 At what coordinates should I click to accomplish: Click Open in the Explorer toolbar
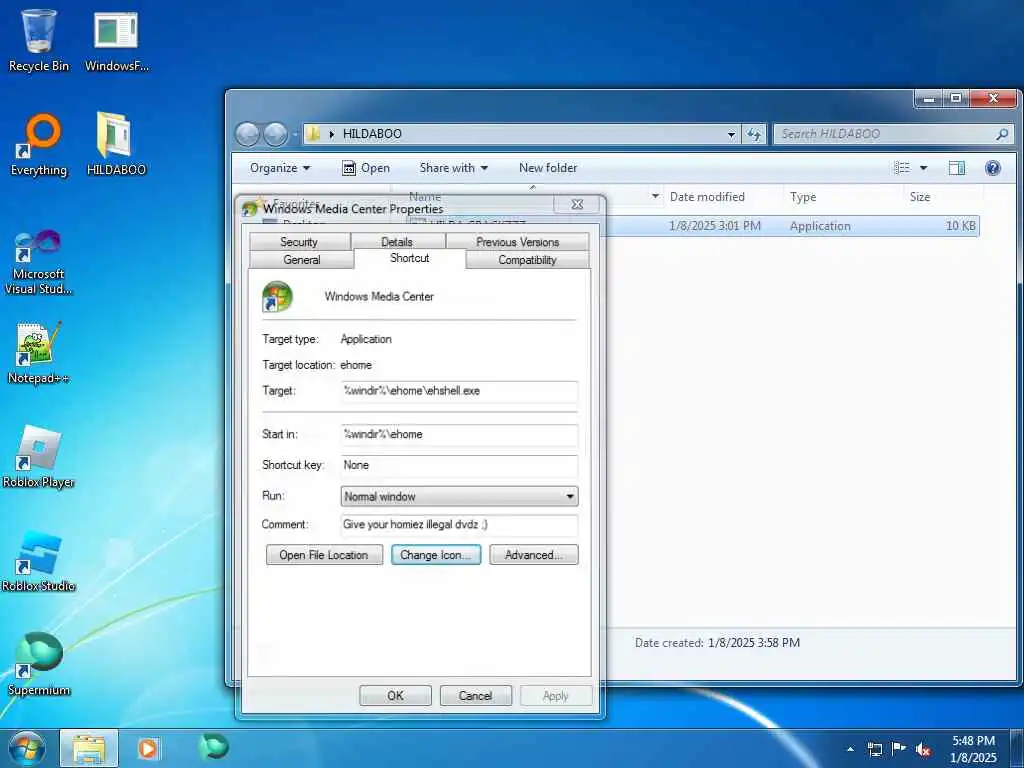(366, 168)
